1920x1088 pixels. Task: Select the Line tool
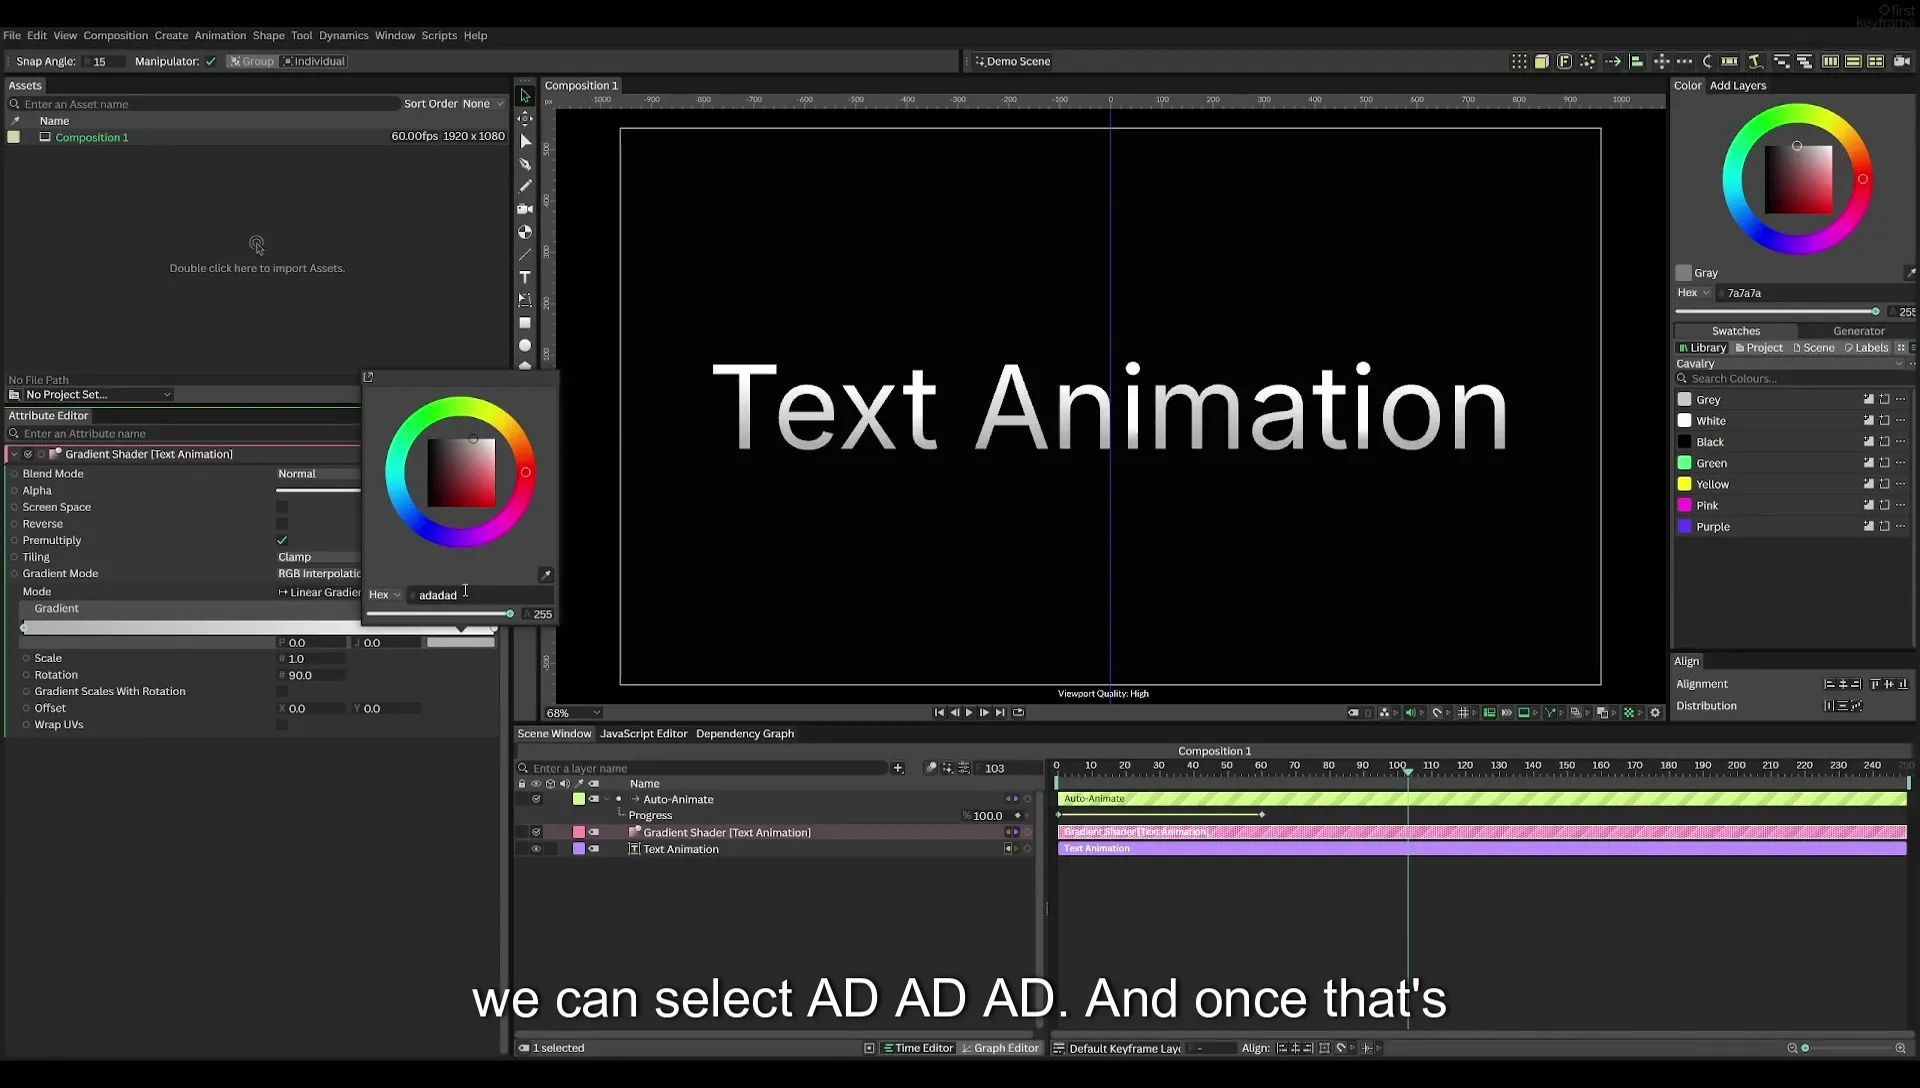click(x=525, y=255)
